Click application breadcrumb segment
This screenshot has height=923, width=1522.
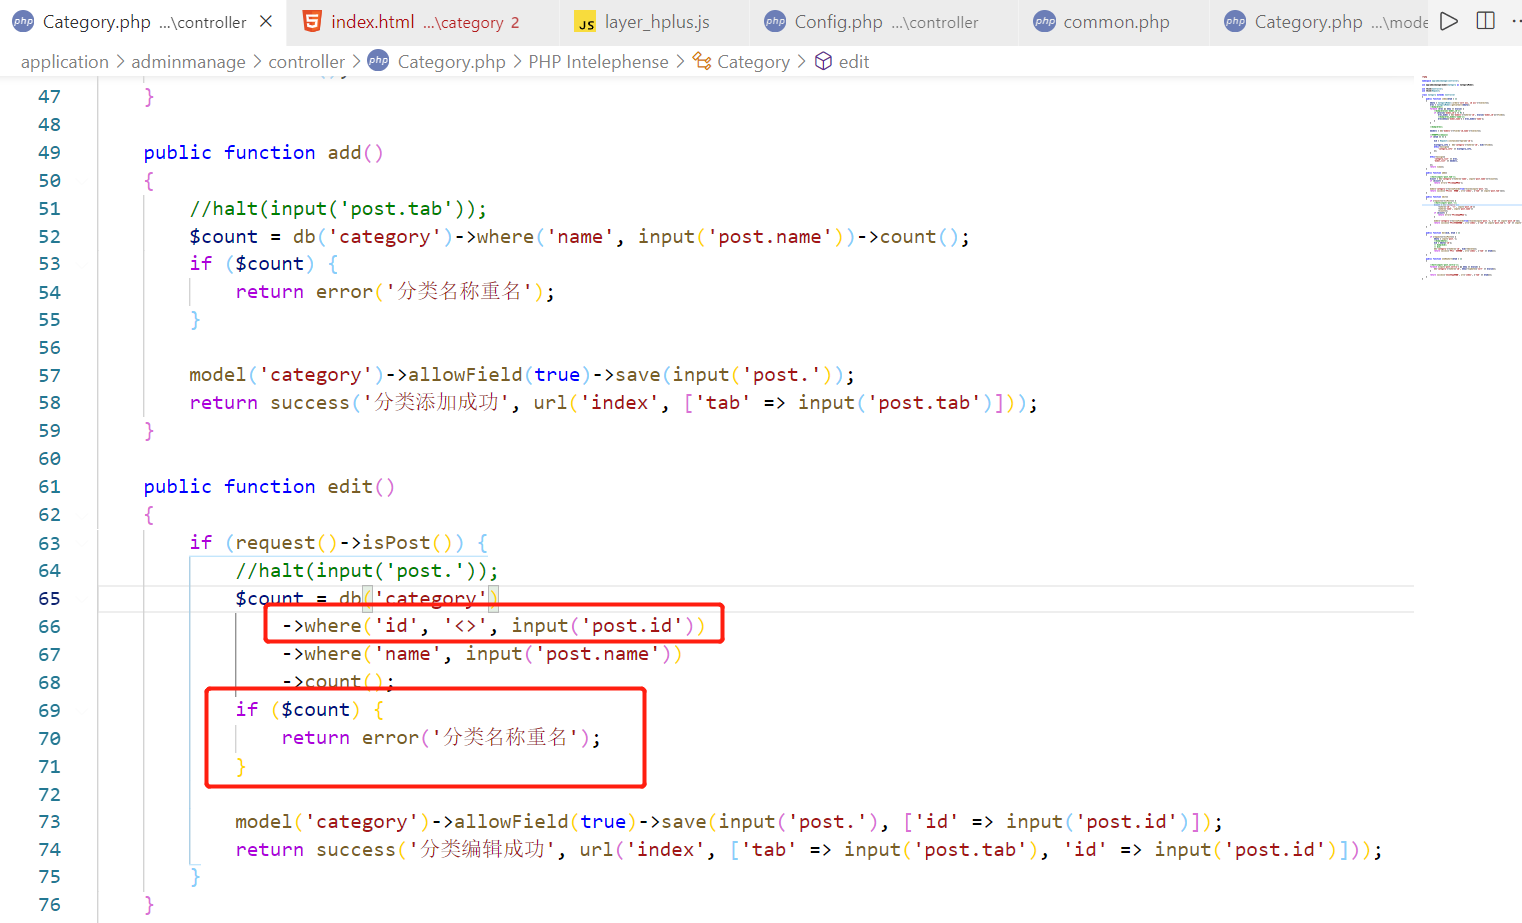65,62
